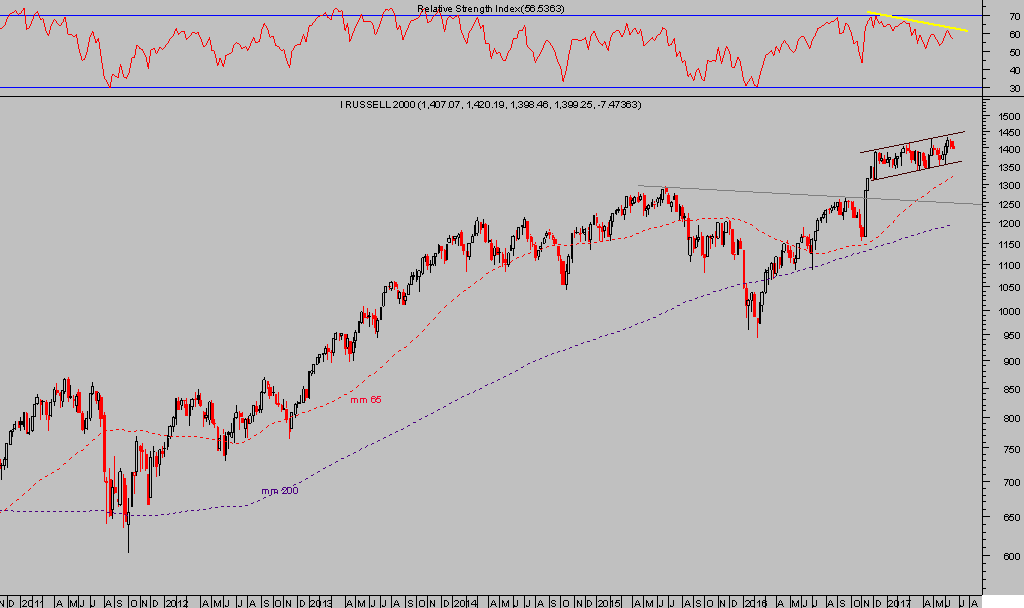Click the 2017 year label on time axis
The width and height of the screenshot is (1024, 608).
[x=900, y=603]
